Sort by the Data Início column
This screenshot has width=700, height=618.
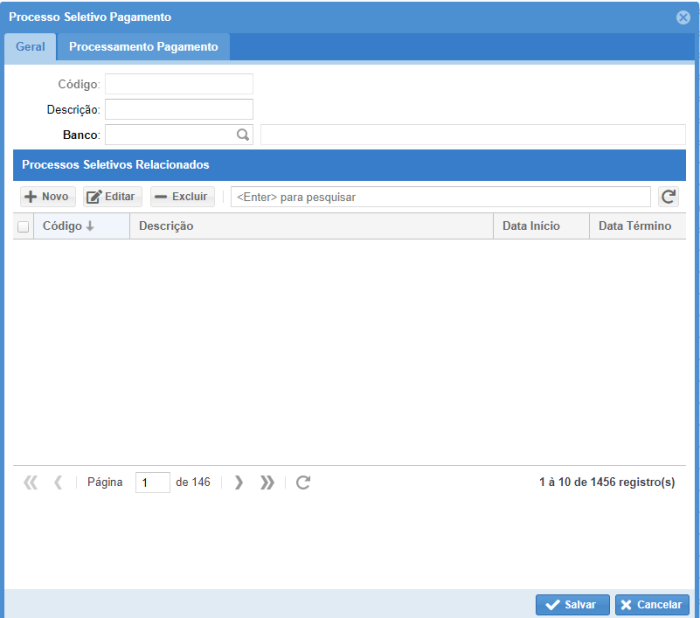531,226
